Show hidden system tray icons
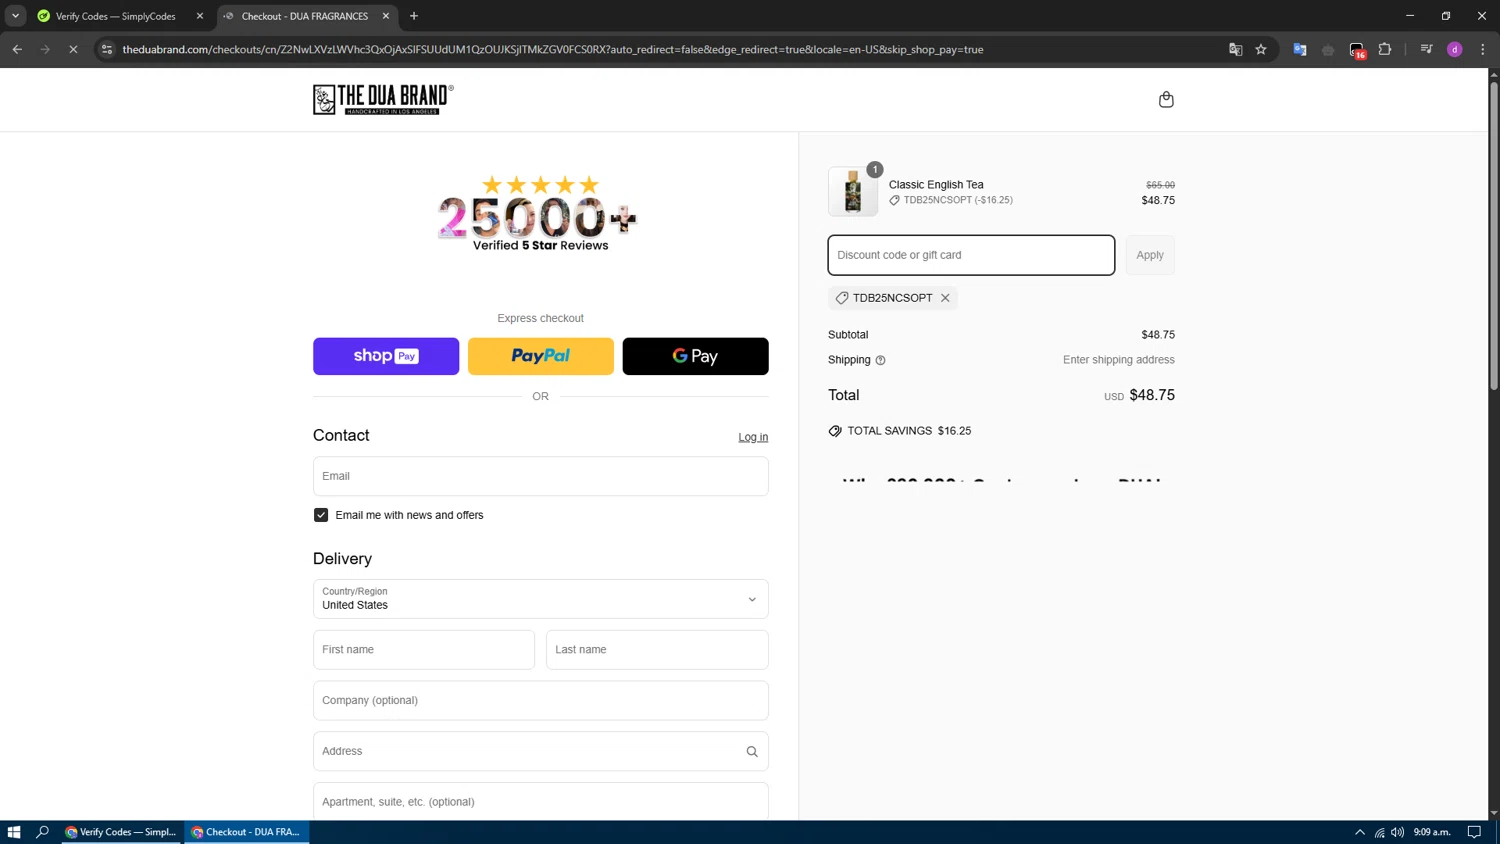 [1360, 832]
